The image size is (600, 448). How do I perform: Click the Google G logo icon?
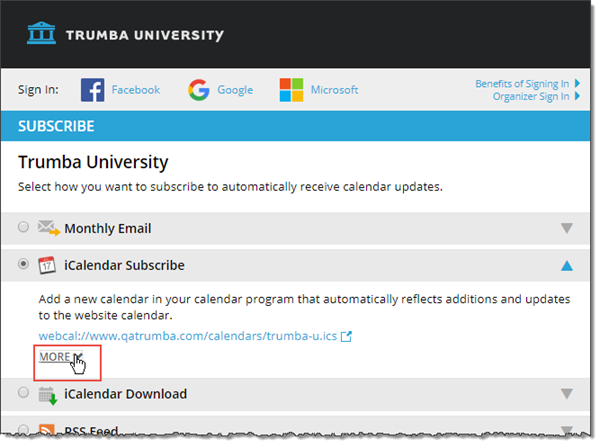[x=199, y=90]
